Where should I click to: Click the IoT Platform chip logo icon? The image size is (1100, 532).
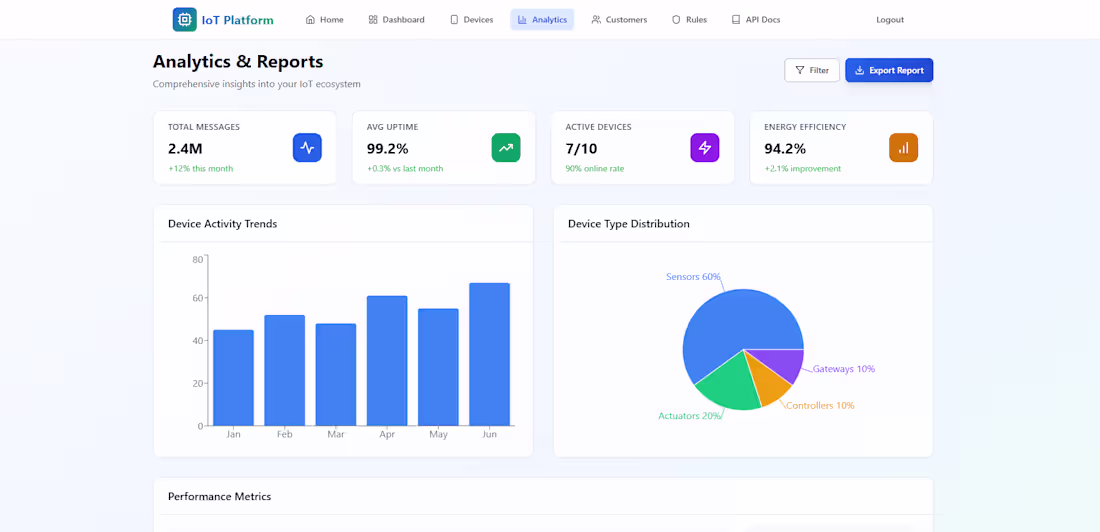pyautogui.click(x=185, y=20)
